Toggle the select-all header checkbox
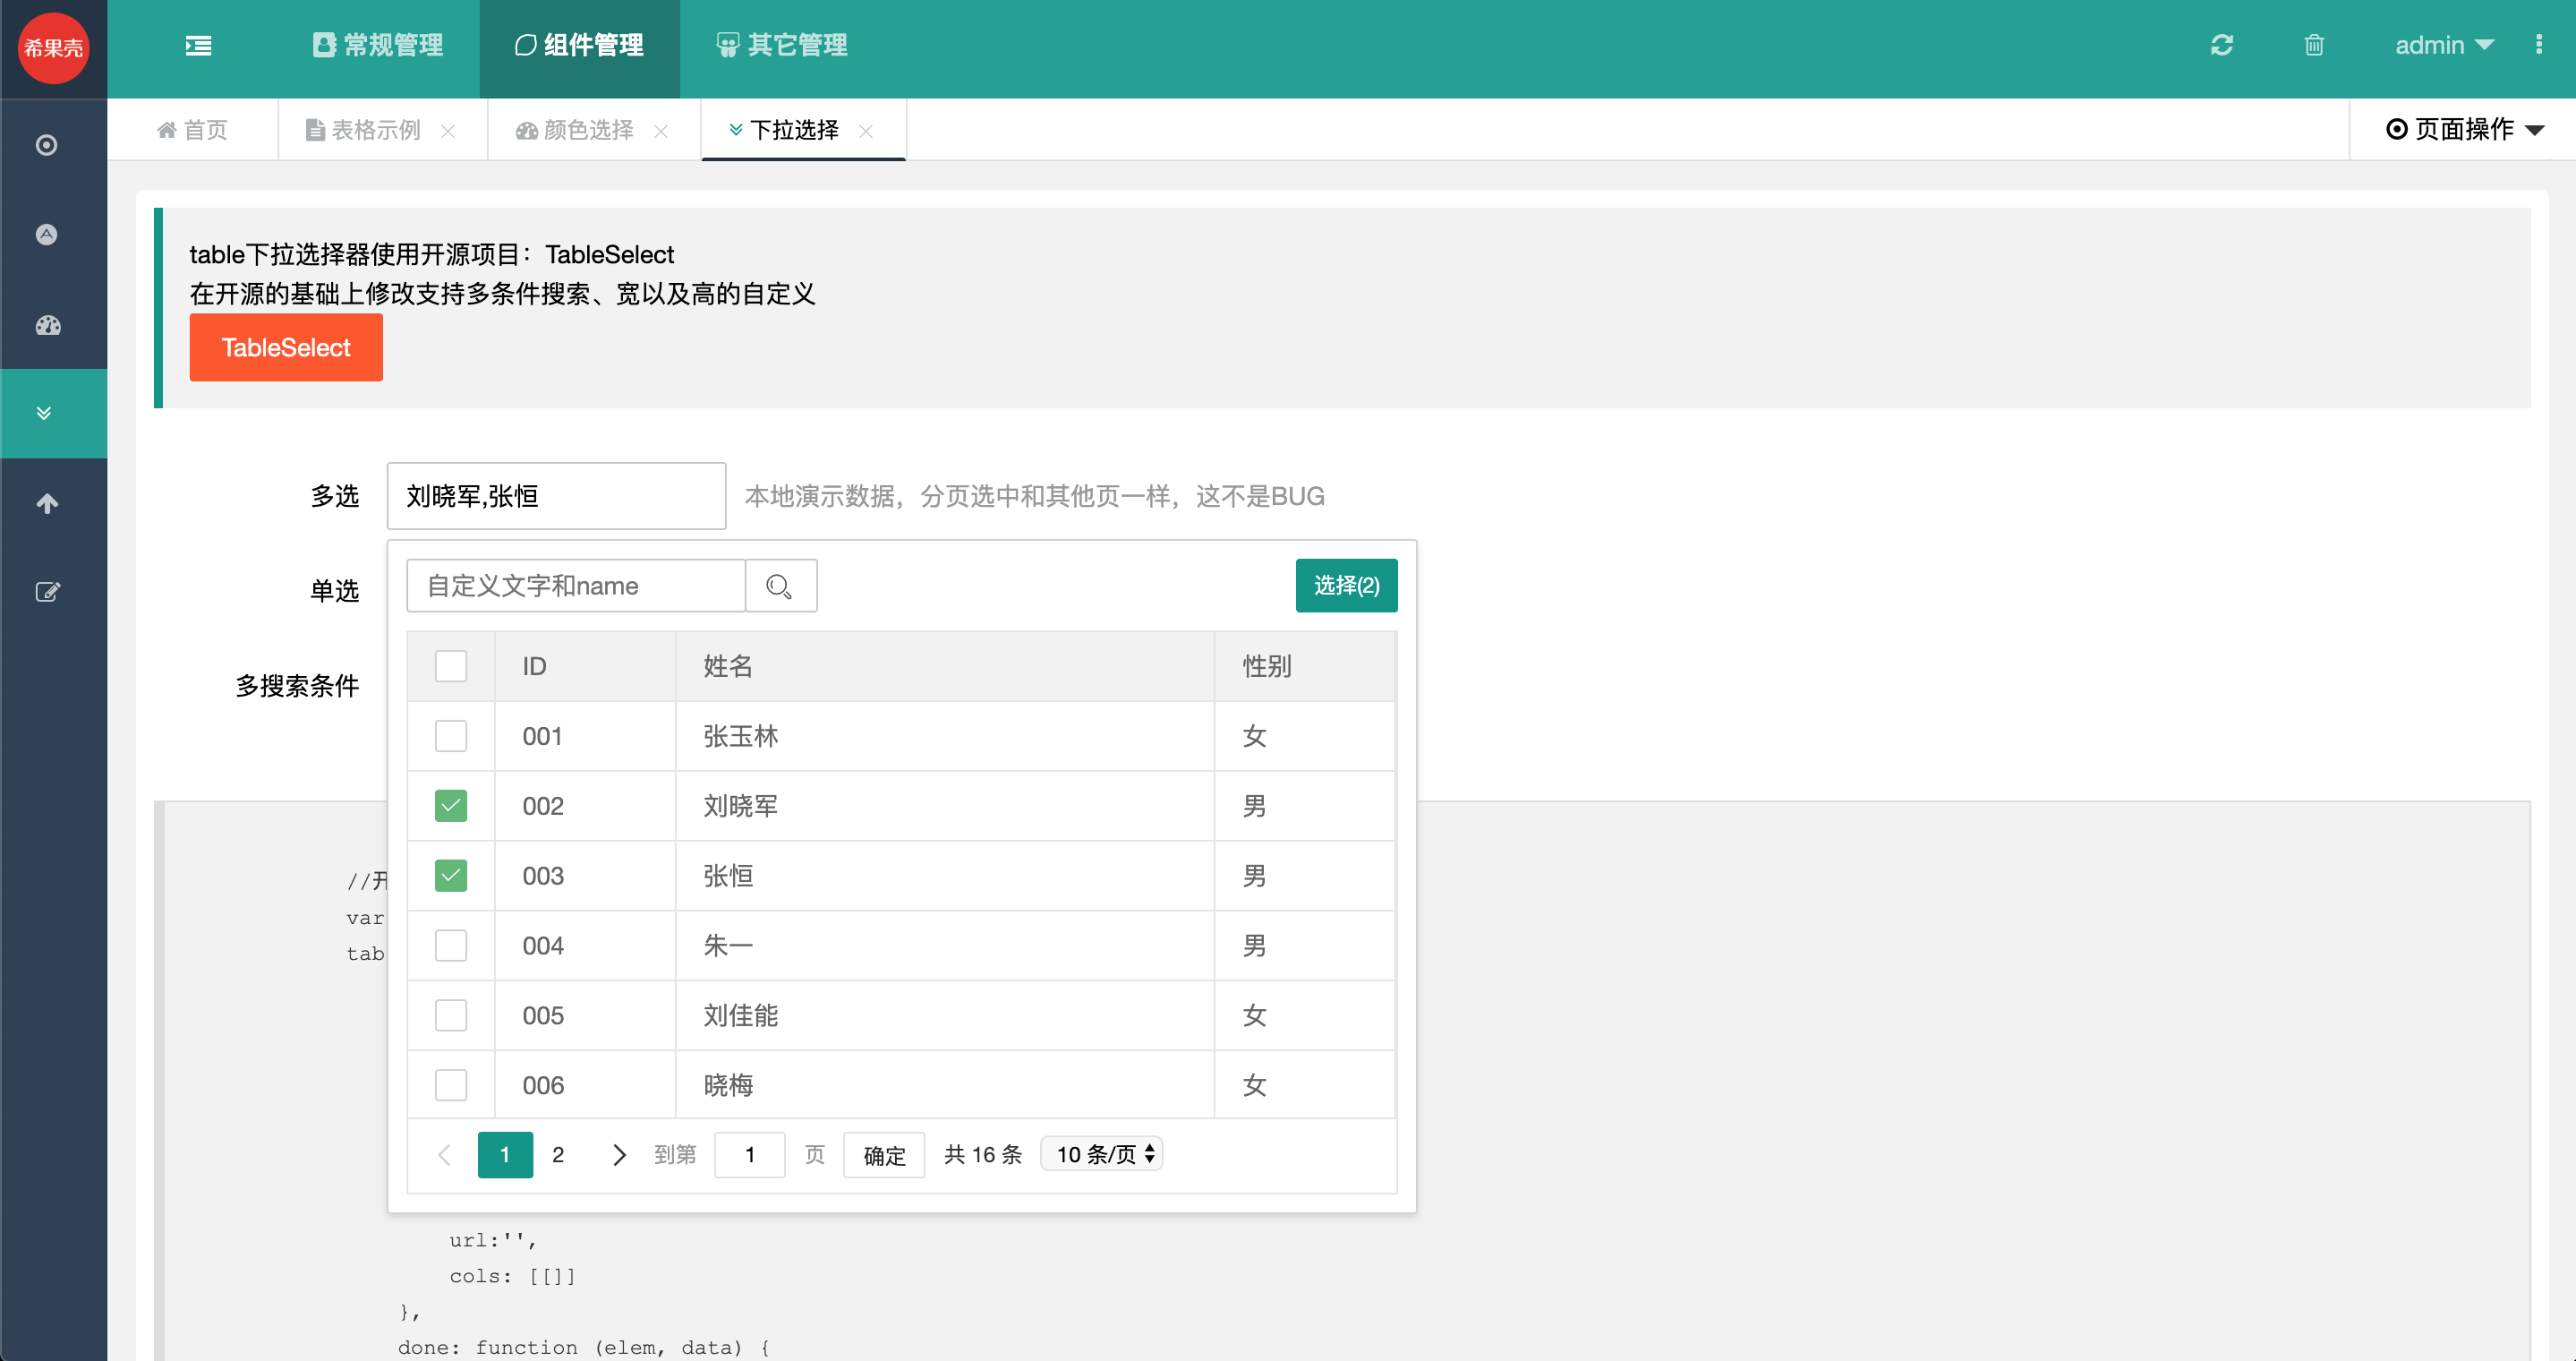Image resolution: width=2576 pixels, height=1361 pixels. tap(451, 666)
